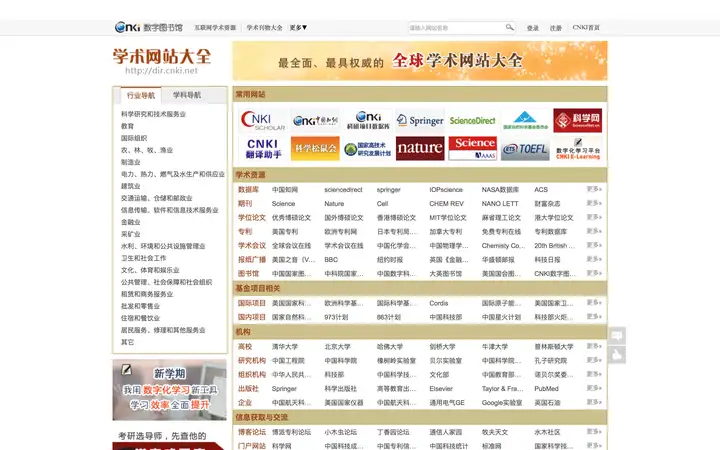This screenshot has height=450, width=720.
Task: Select 教育 in the industry list
Action: click(x=127, y=126)
